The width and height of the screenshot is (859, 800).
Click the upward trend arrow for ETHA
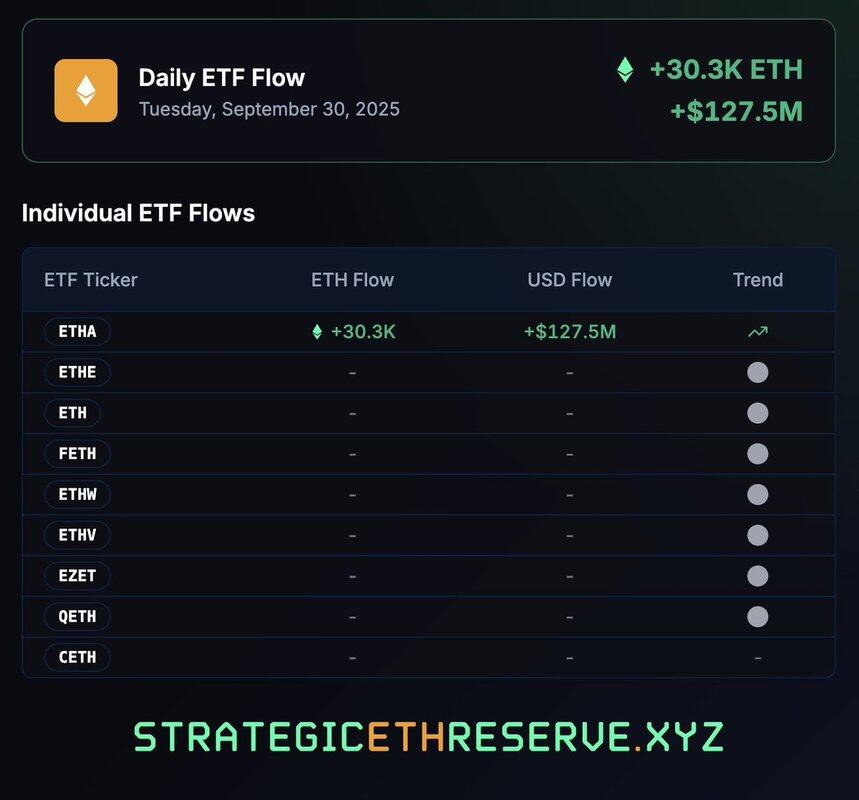(x=757, y=332)
